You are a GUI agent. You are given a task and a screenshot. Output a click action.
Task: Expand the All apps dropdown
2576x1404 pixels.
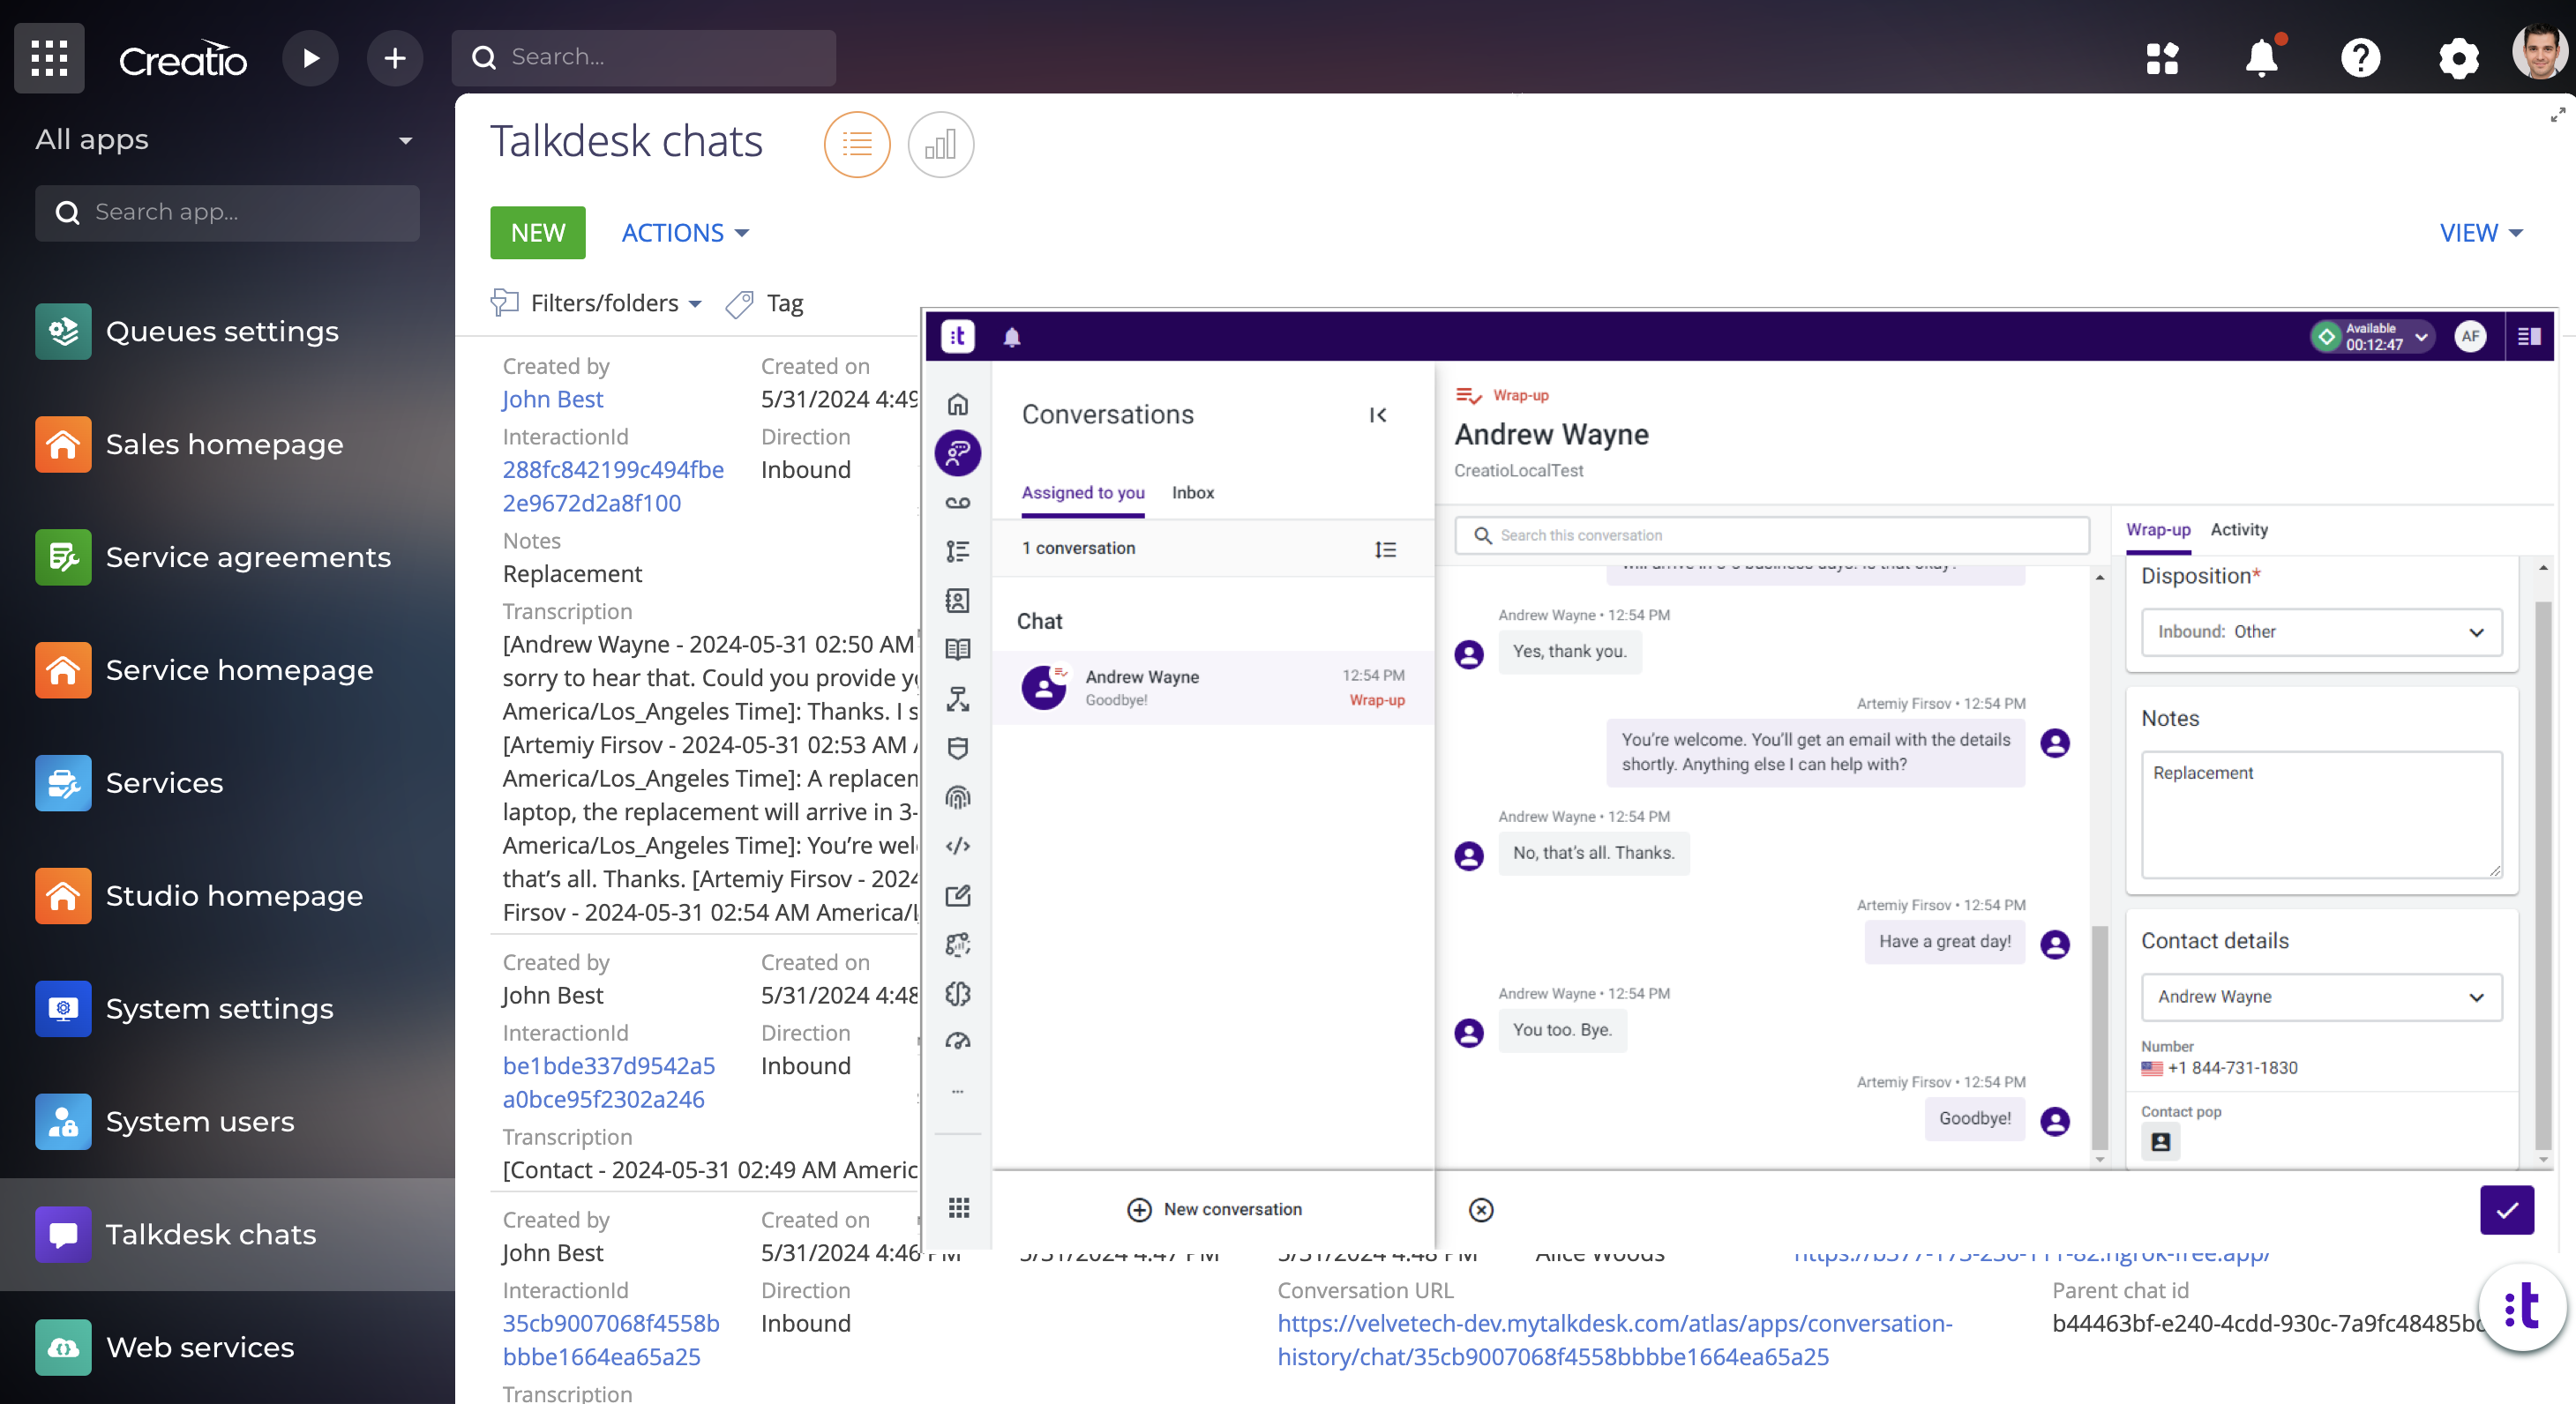coord(405,141)
